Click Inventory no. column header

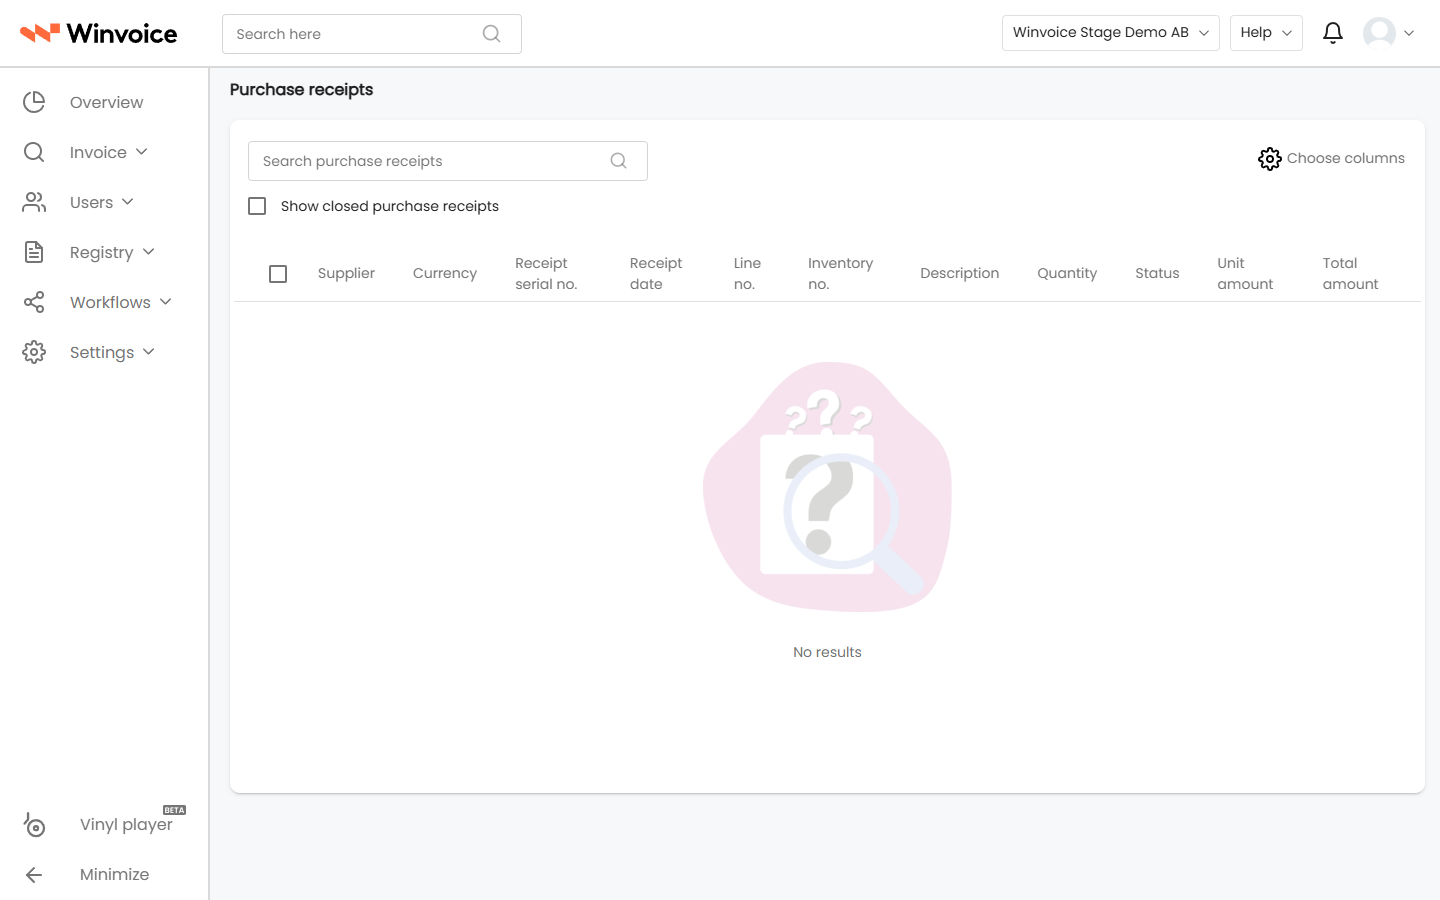pyautogui.click(x=840, y=273)
